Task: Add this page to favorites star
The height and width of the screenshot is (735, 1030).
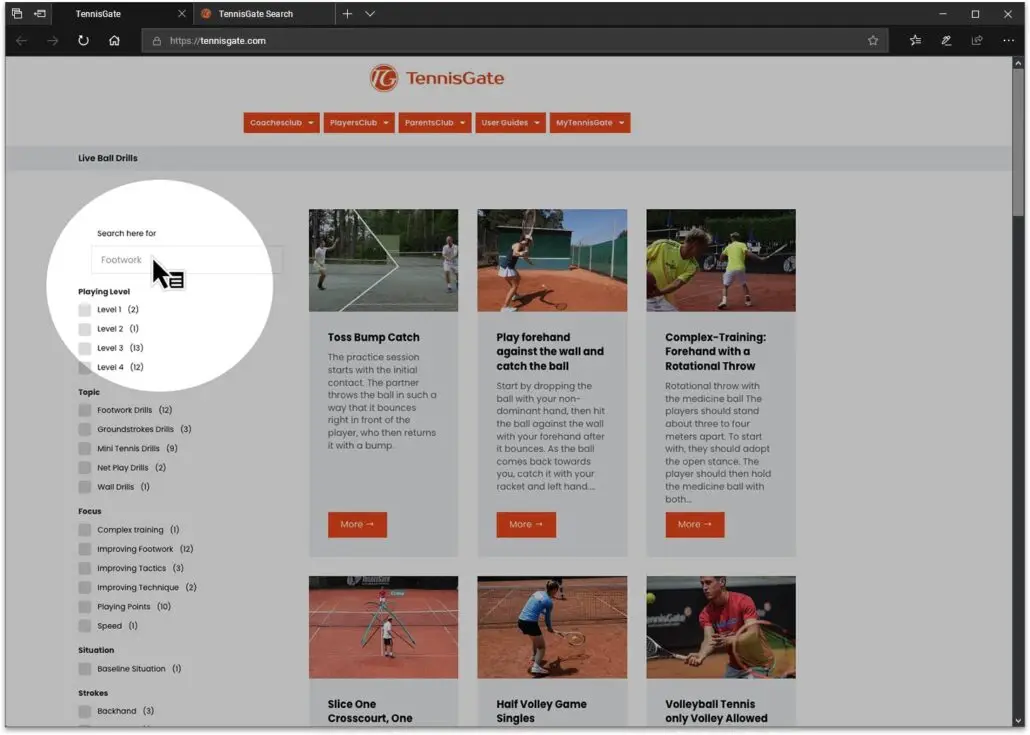Action: coord(873,41)
